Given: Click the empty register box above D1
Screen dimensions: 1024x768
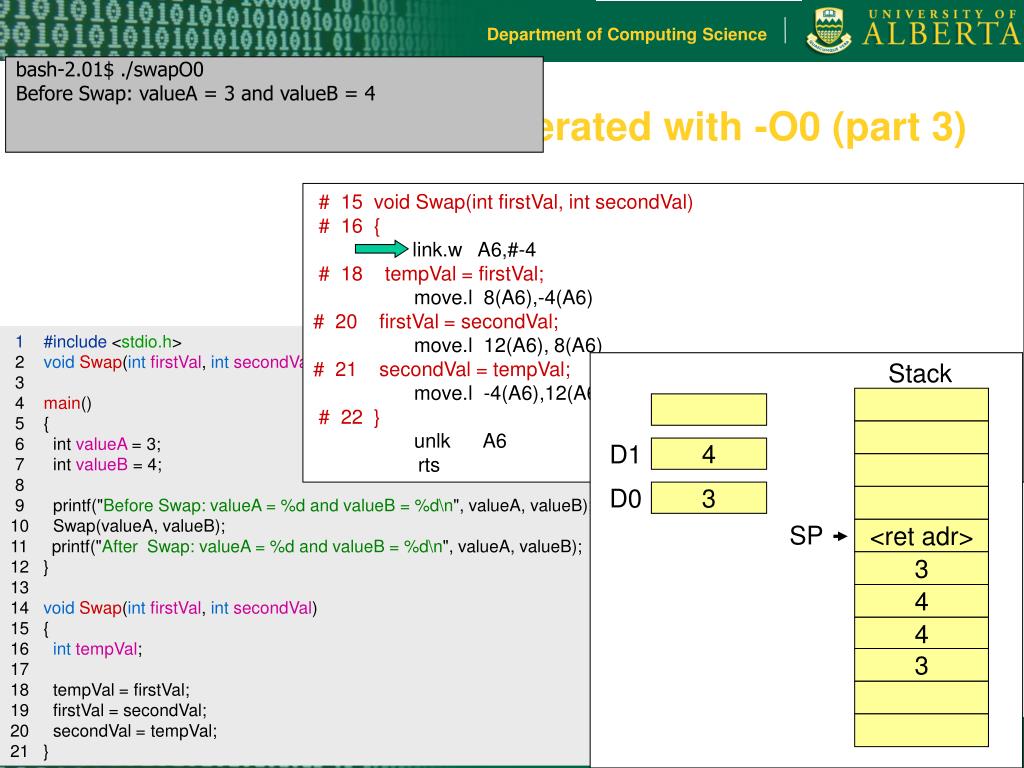Looking at the screenshot, I should [709, 409].
